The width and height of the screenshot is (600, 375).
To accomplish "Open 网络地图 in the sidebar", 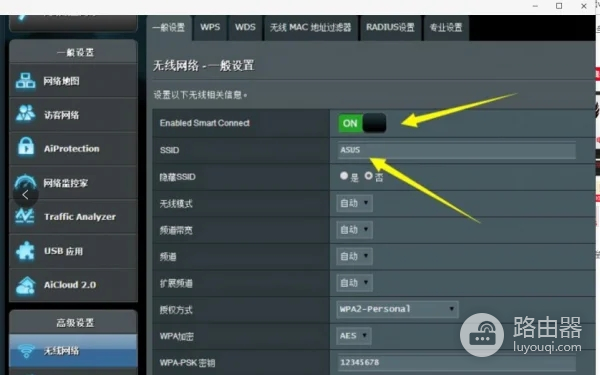I will [x=61, y=81].
